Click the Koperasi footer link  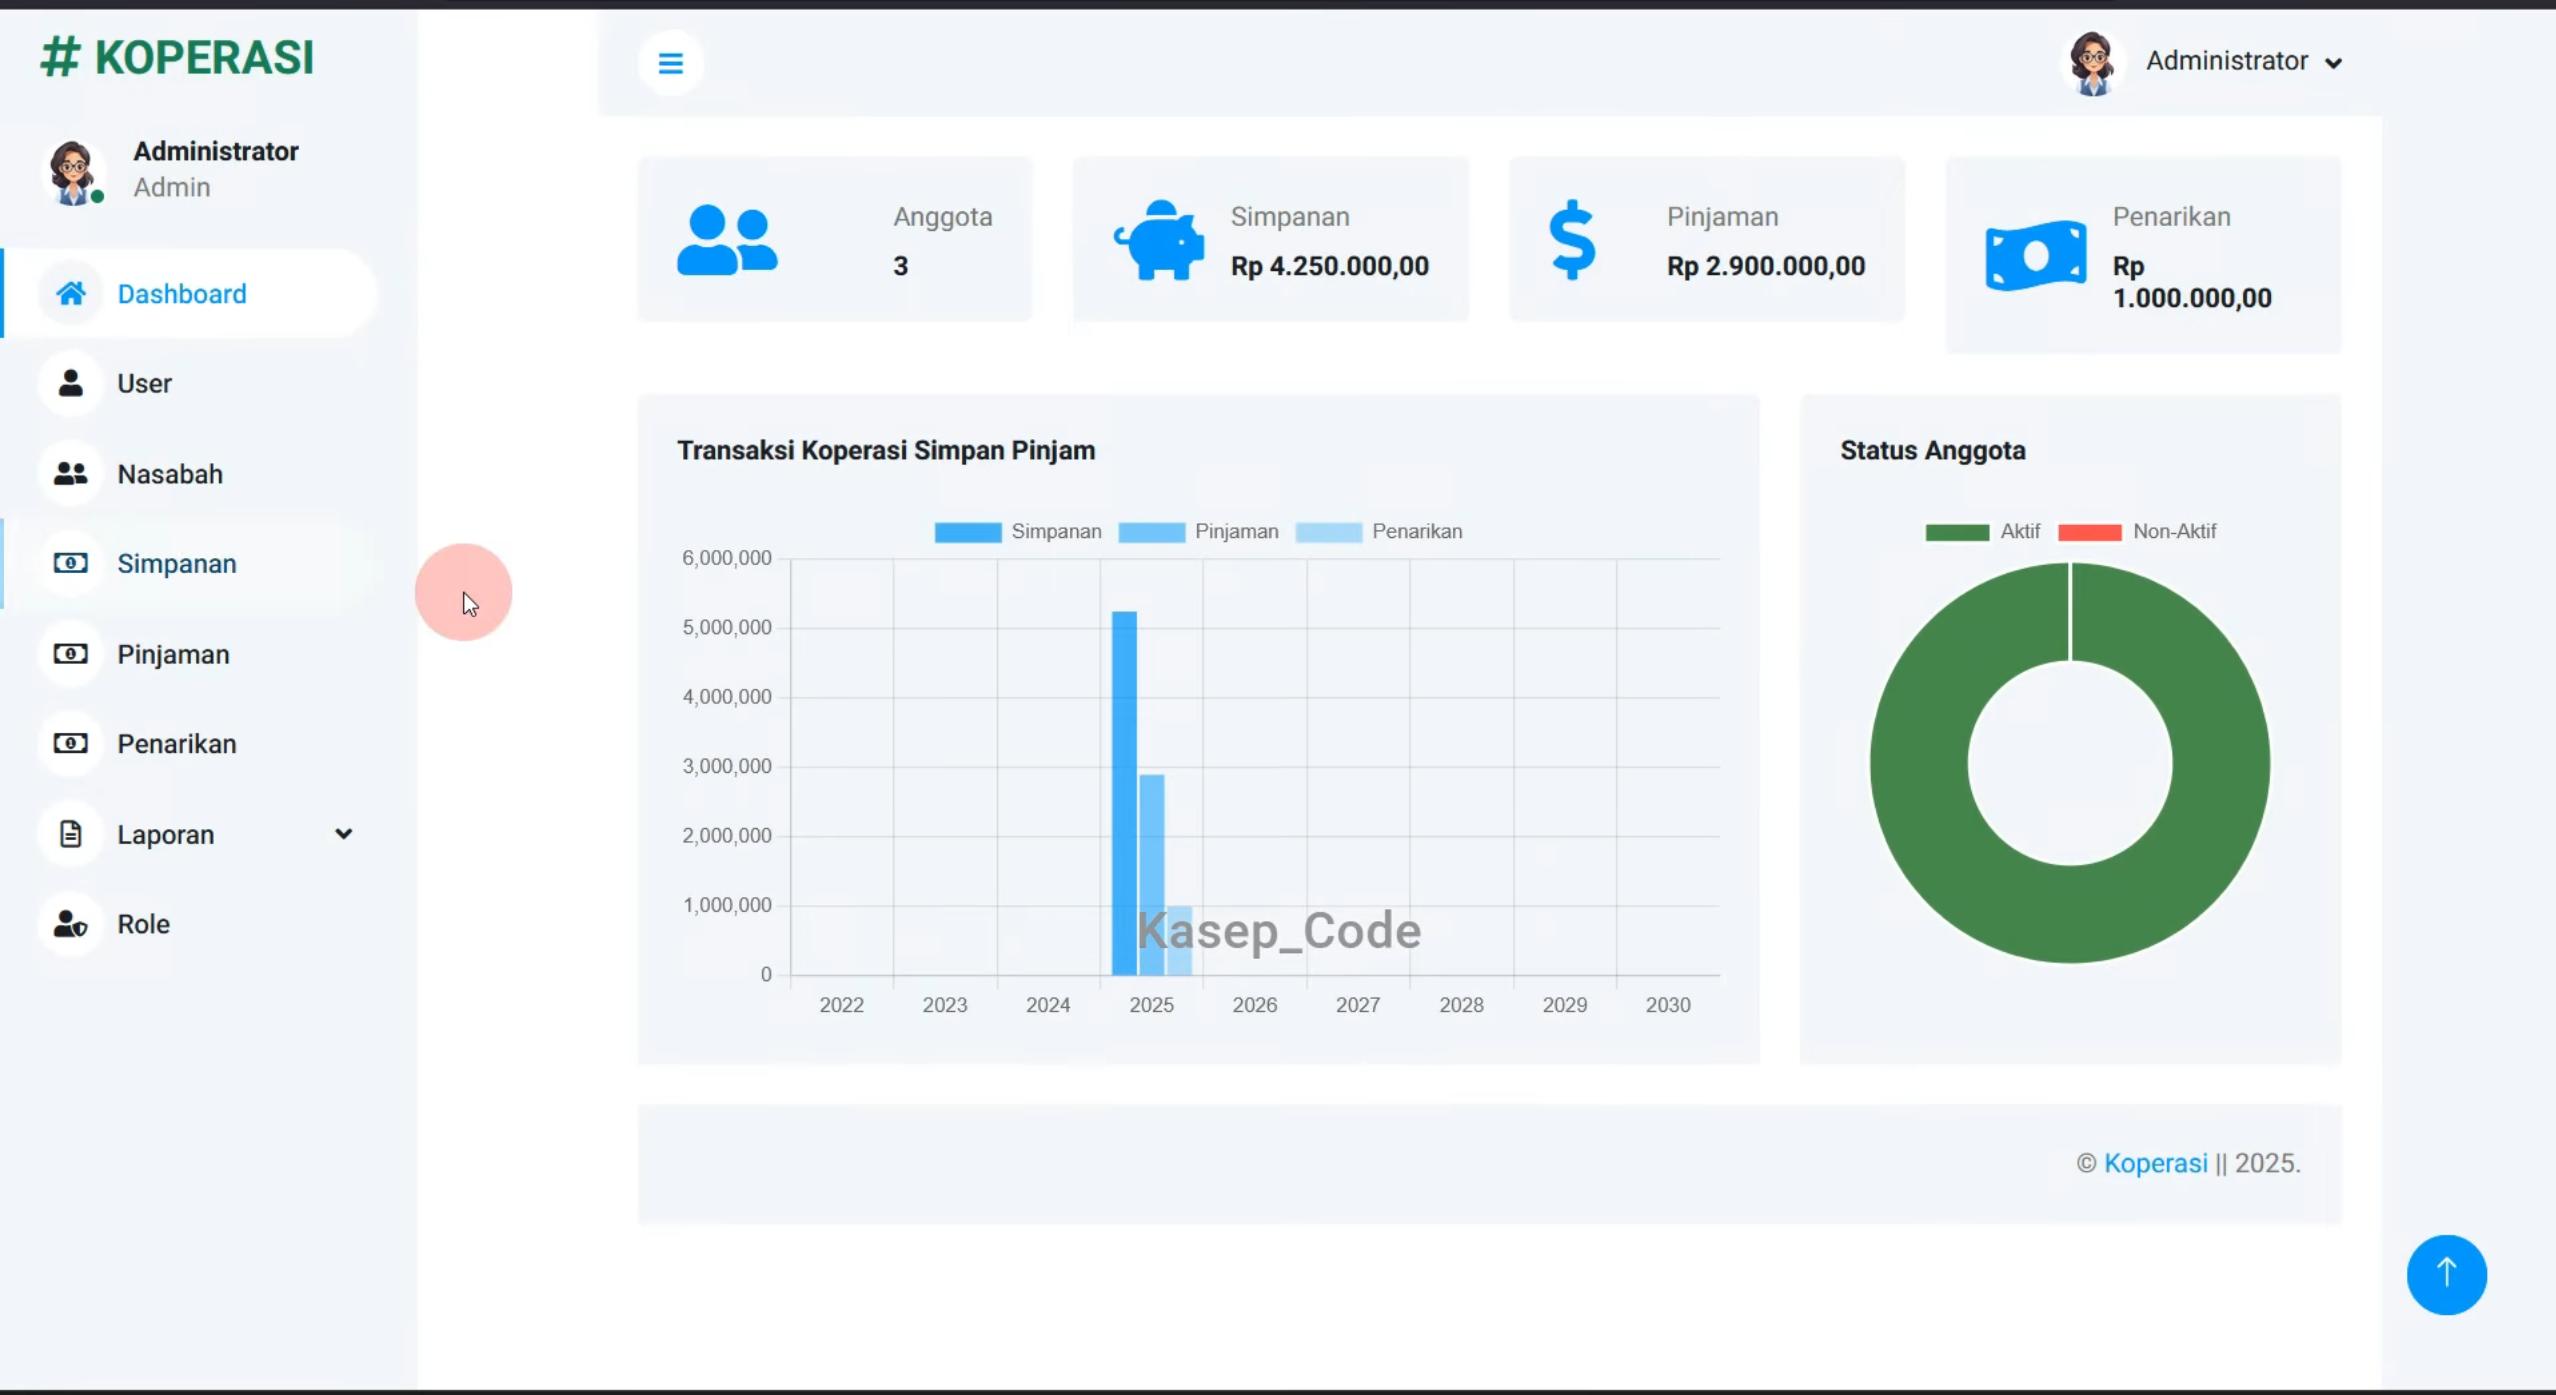point(2155,1163)
